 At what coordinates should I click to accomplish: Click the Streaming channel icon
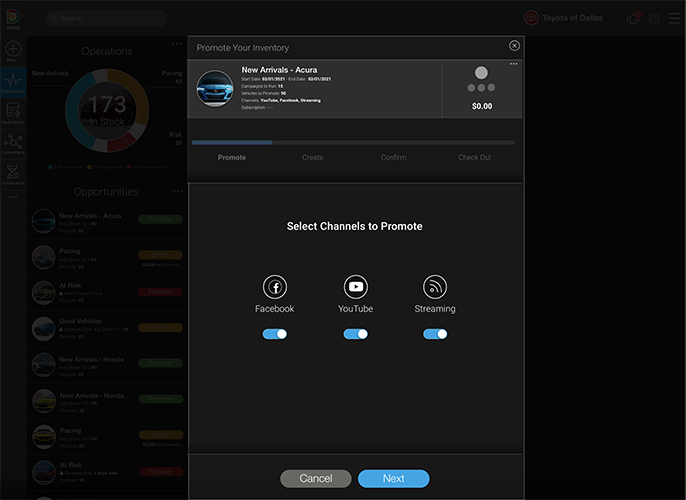[x=435, y=286]
